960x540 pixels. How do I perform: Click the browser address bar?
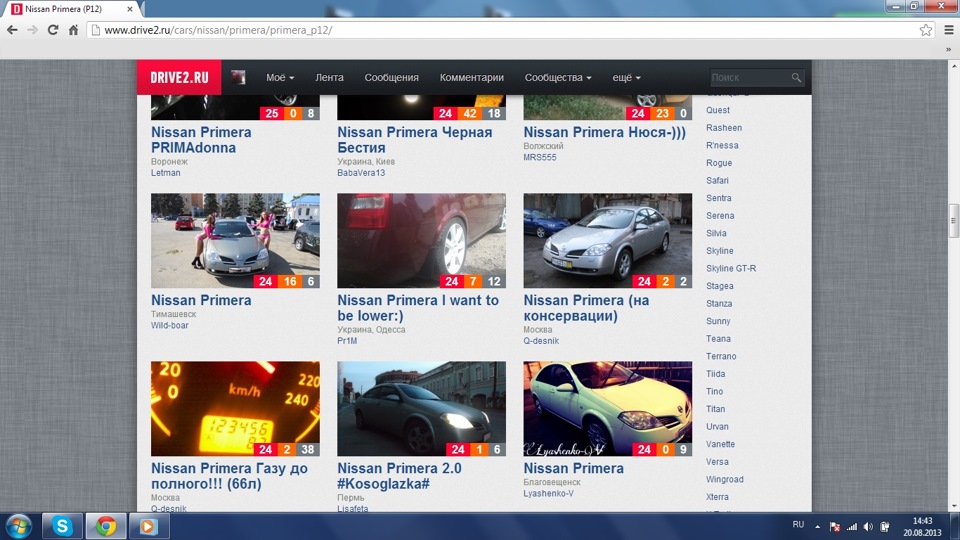click(502, 30)
